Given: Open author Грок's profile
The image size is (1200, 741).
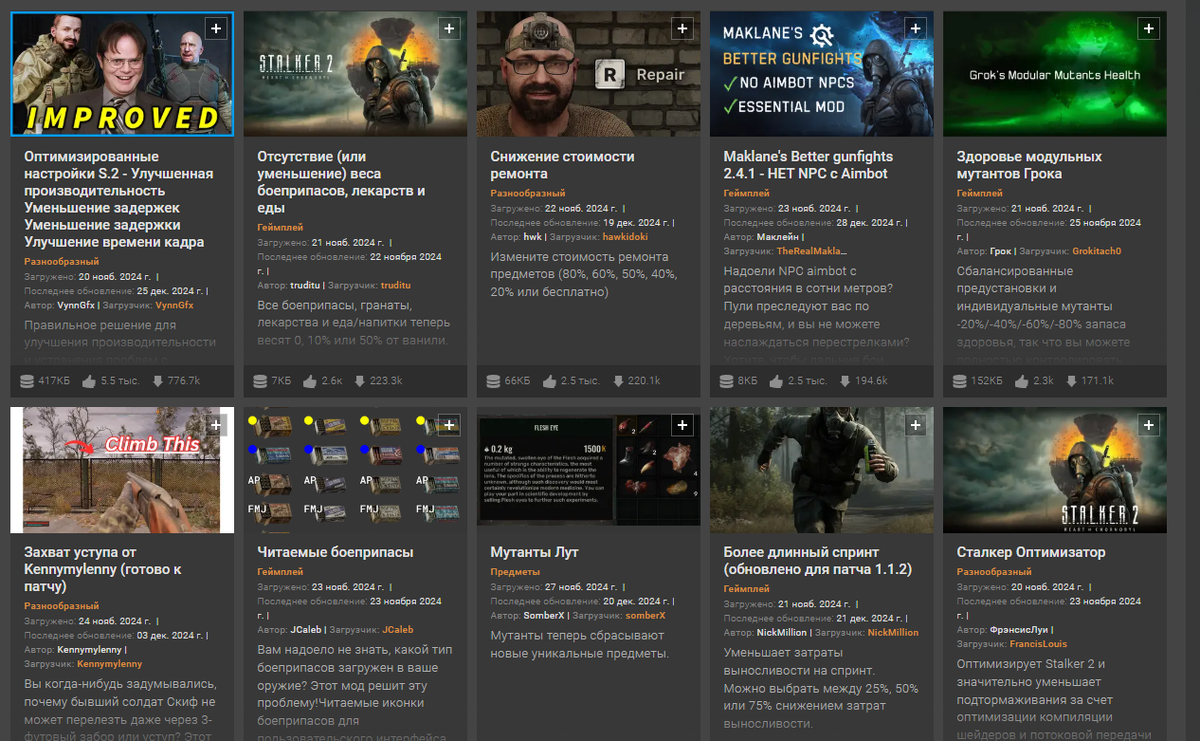Looking at the screenshot, I should point(1000,251).
